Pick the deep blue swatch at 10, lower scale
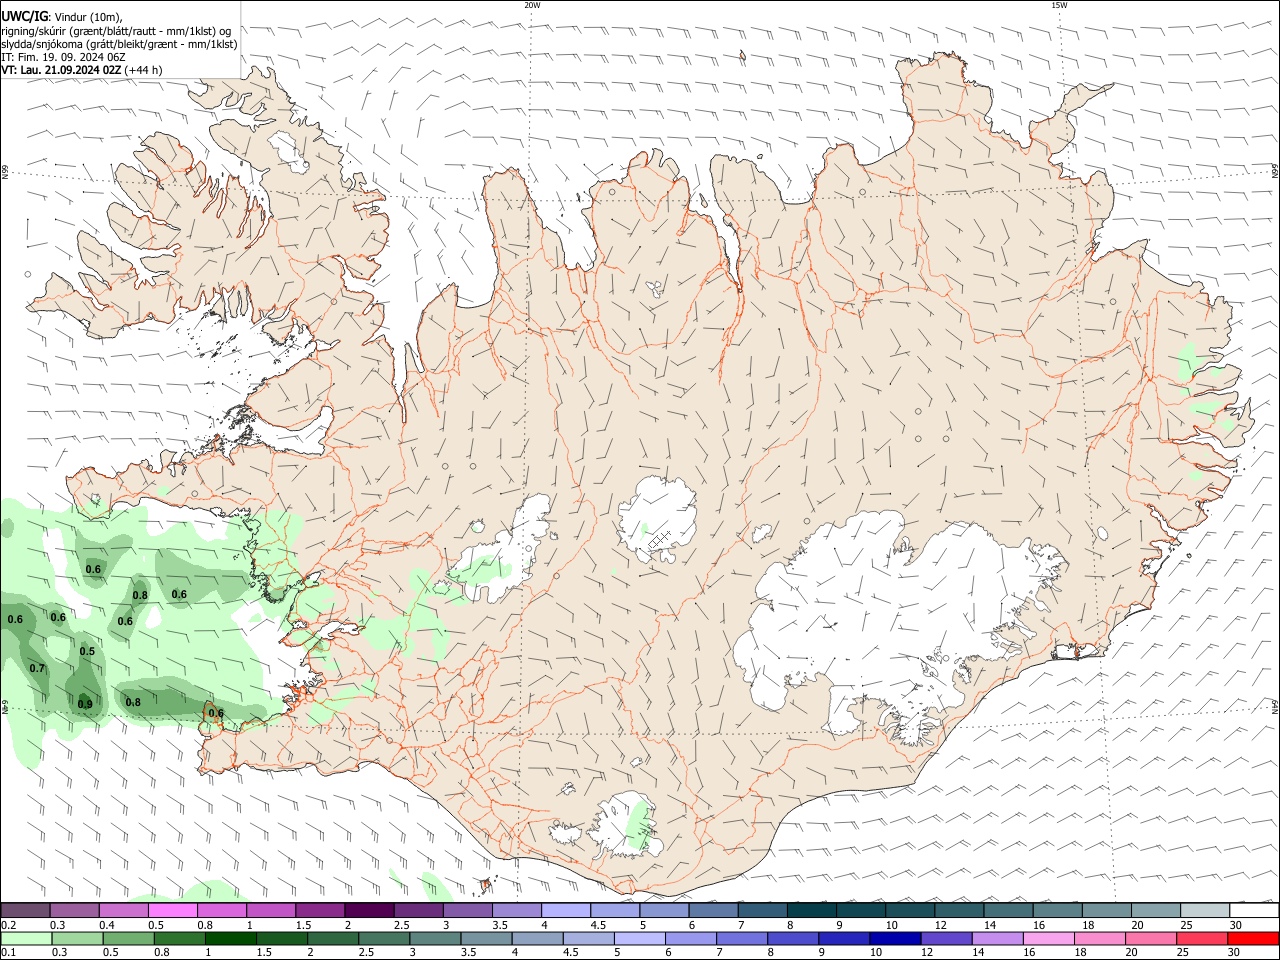The width and height of the screenshot is (1280, 960). click(895, 938)
